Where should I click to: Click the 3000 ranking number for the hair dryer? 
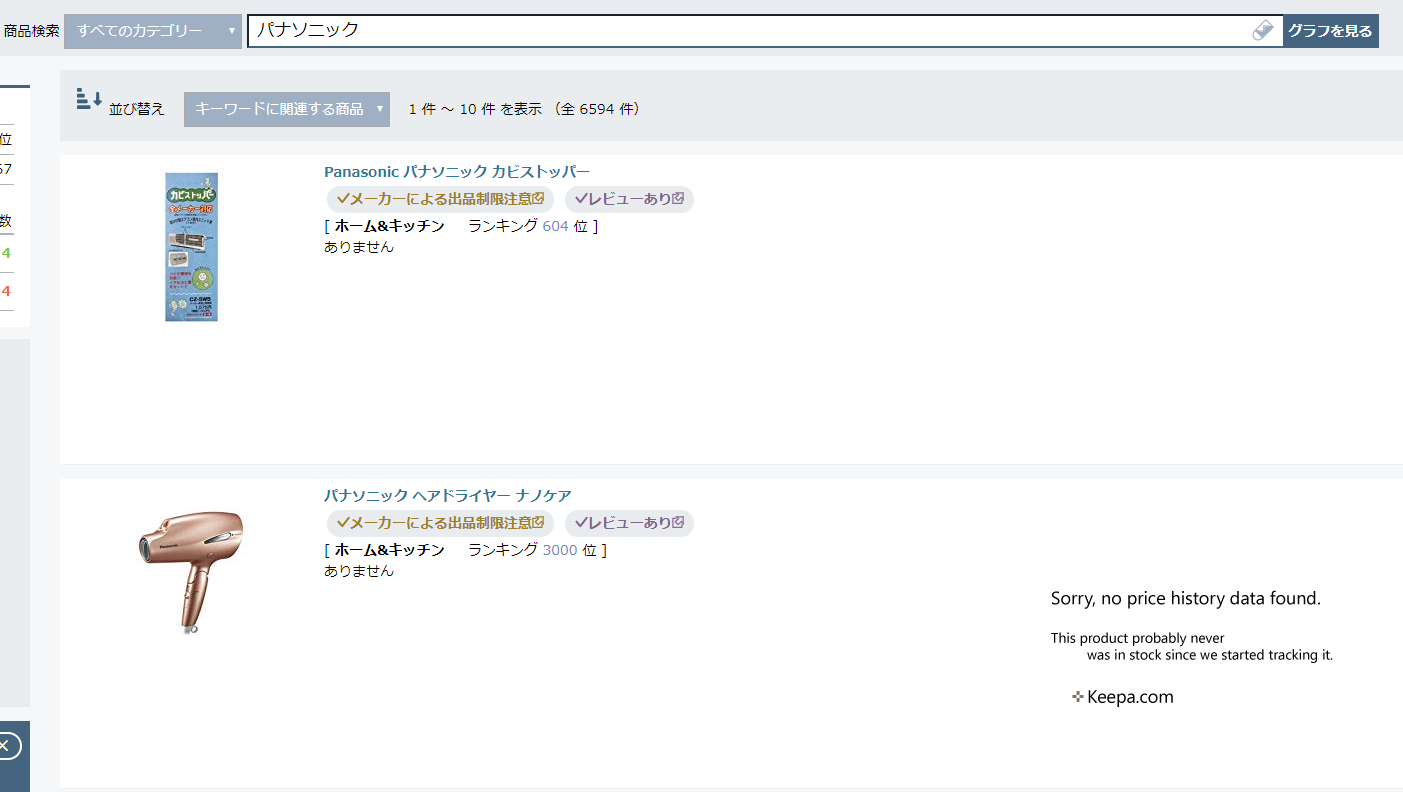click(559, 550)
